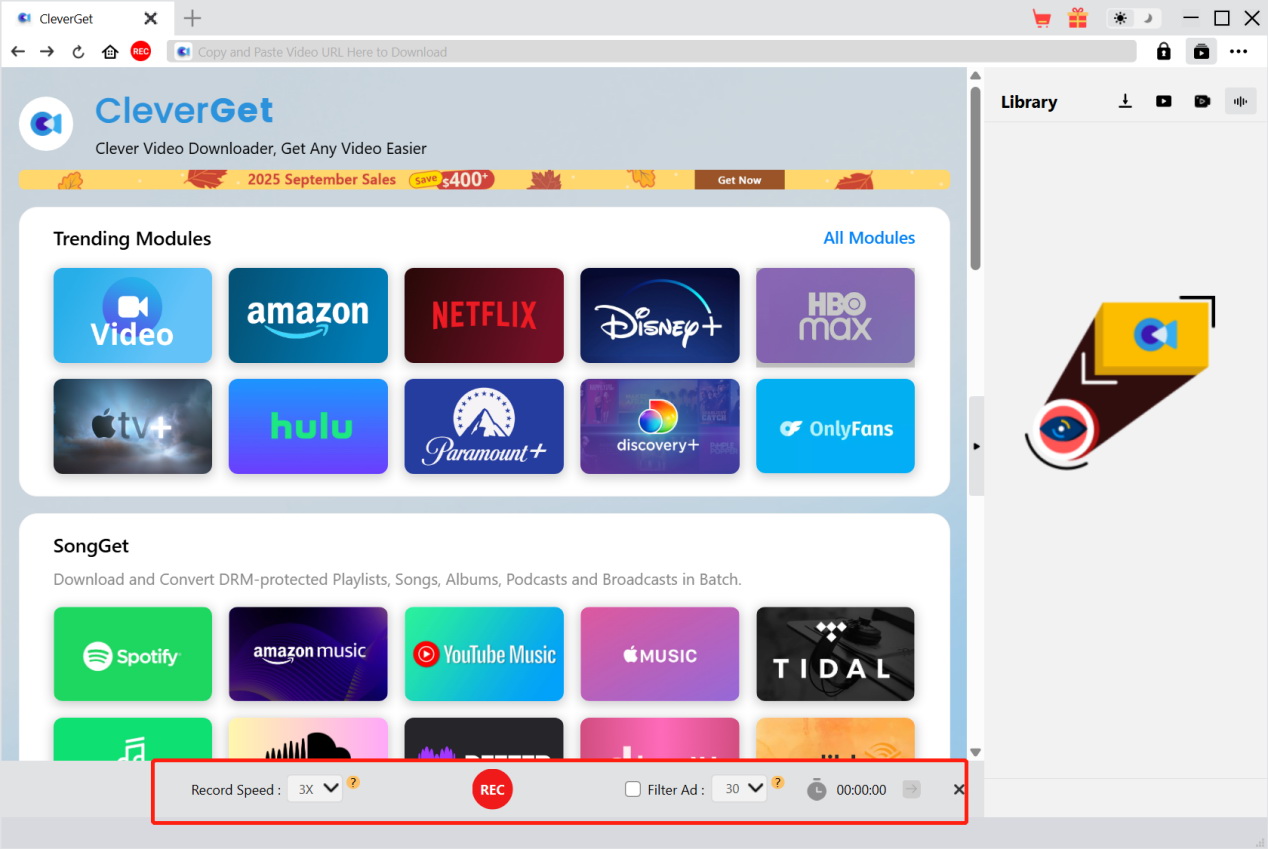This screenshot has height=849, width=1268.
Task: Open the gift box icon
Action: [x=1077, y=18]
